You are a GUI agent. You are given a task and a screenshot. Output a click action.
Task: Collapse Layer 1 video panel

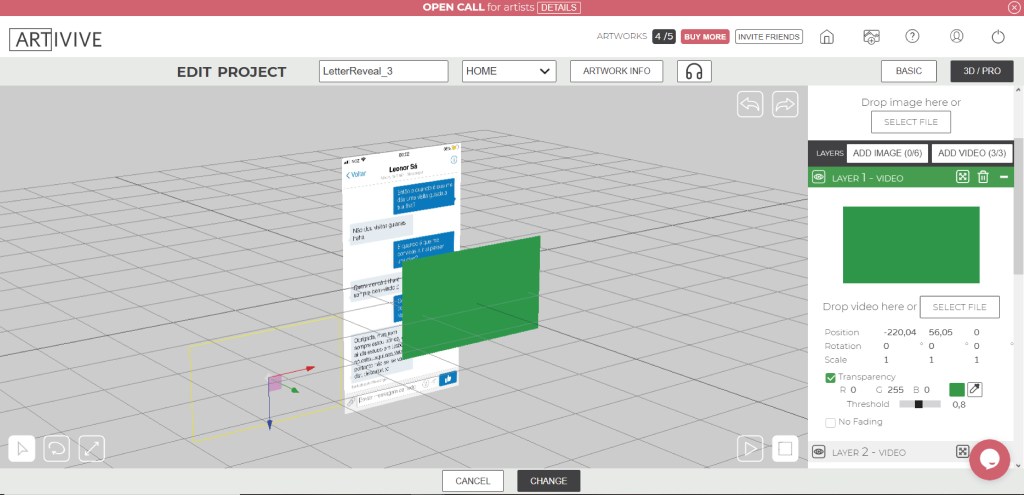[1003, 177]
